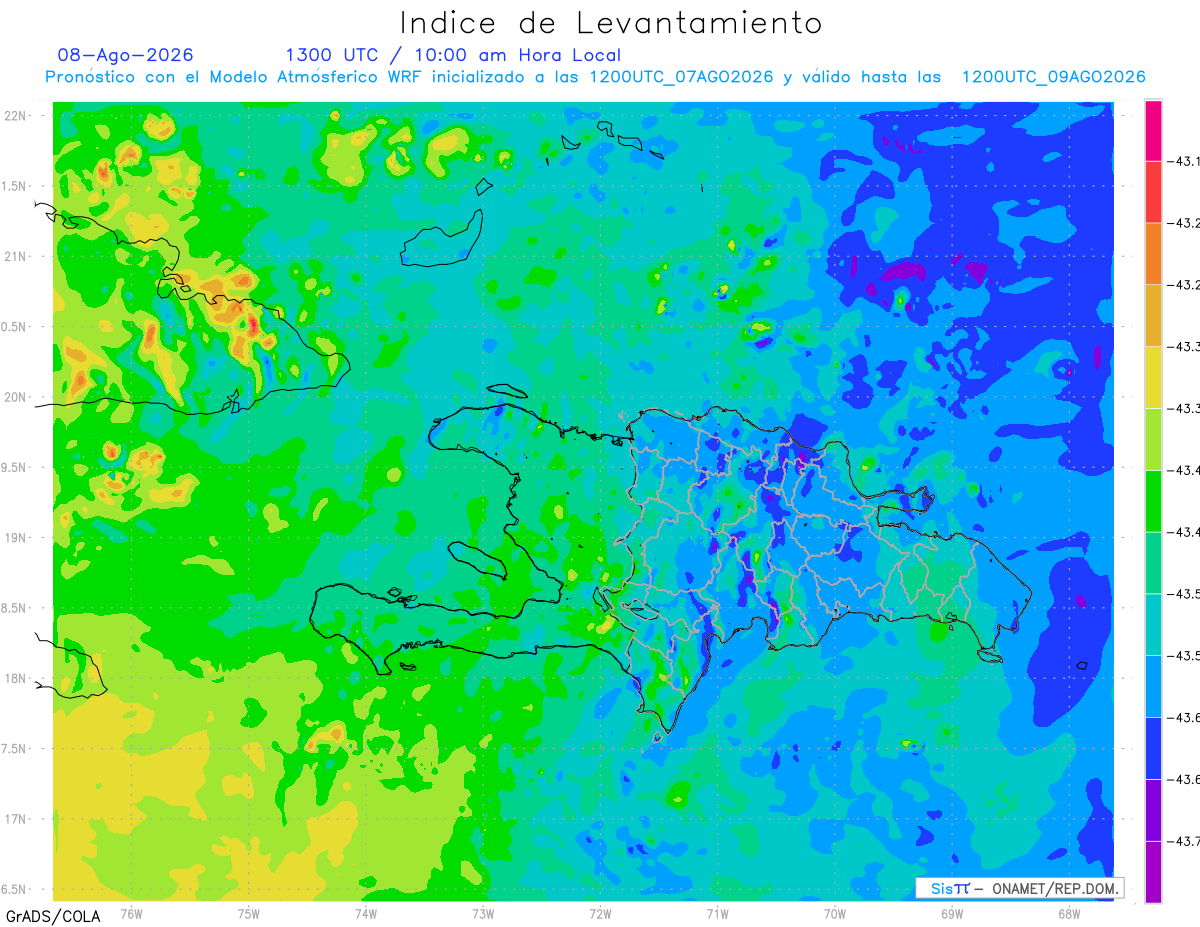Click the 18N latitude label
The height and width of the screenshot is (927, 1200).
coord(15,678)
